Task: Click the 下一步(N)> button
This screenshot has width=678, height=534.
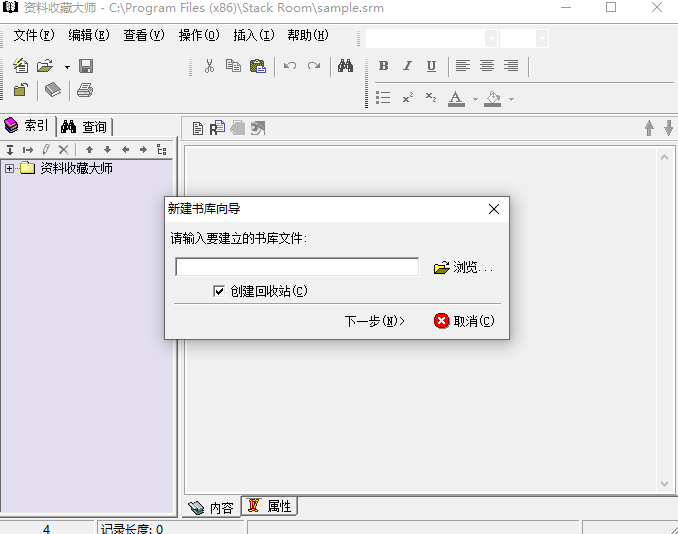Action: tap(374, 321)
